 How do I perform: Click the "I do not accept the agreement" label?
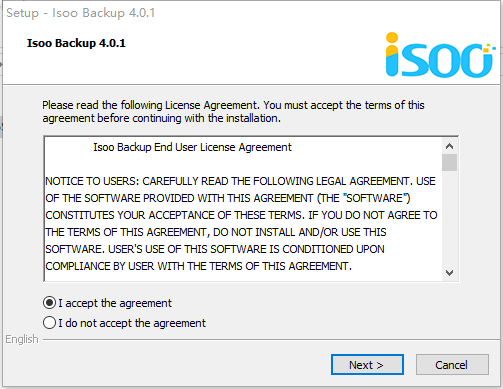(x=132, y=323)
